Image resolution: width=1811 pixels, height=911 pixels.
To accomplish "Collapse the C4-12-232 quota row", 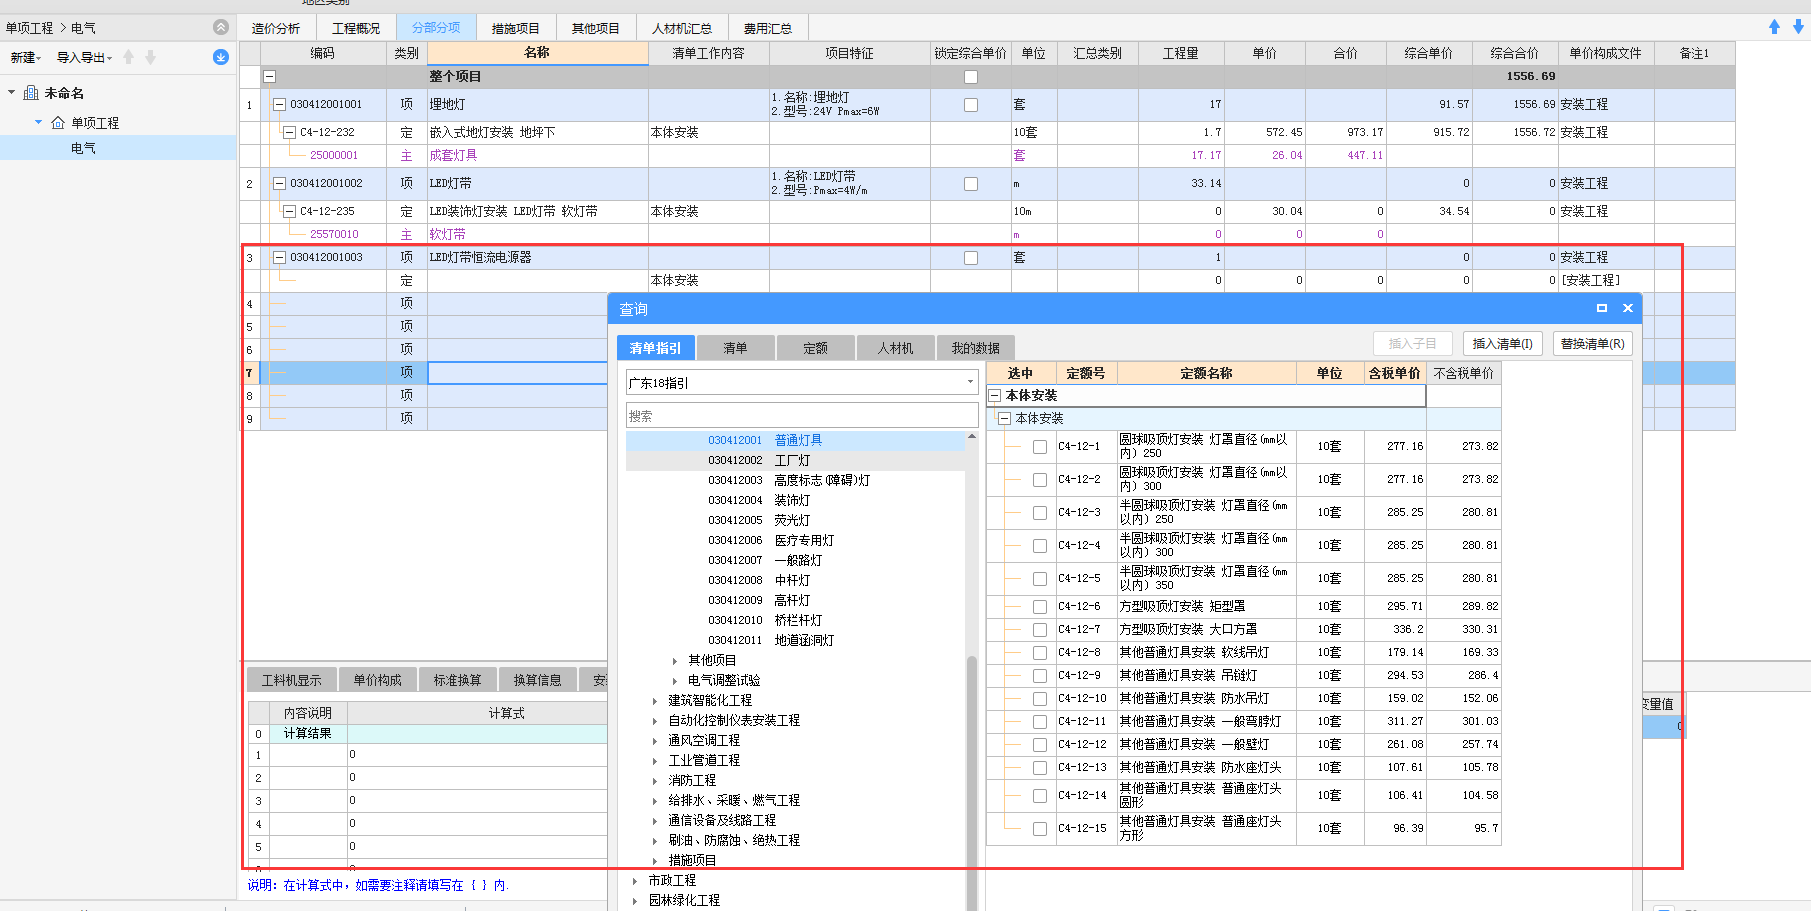I will (x=289, y=132).
